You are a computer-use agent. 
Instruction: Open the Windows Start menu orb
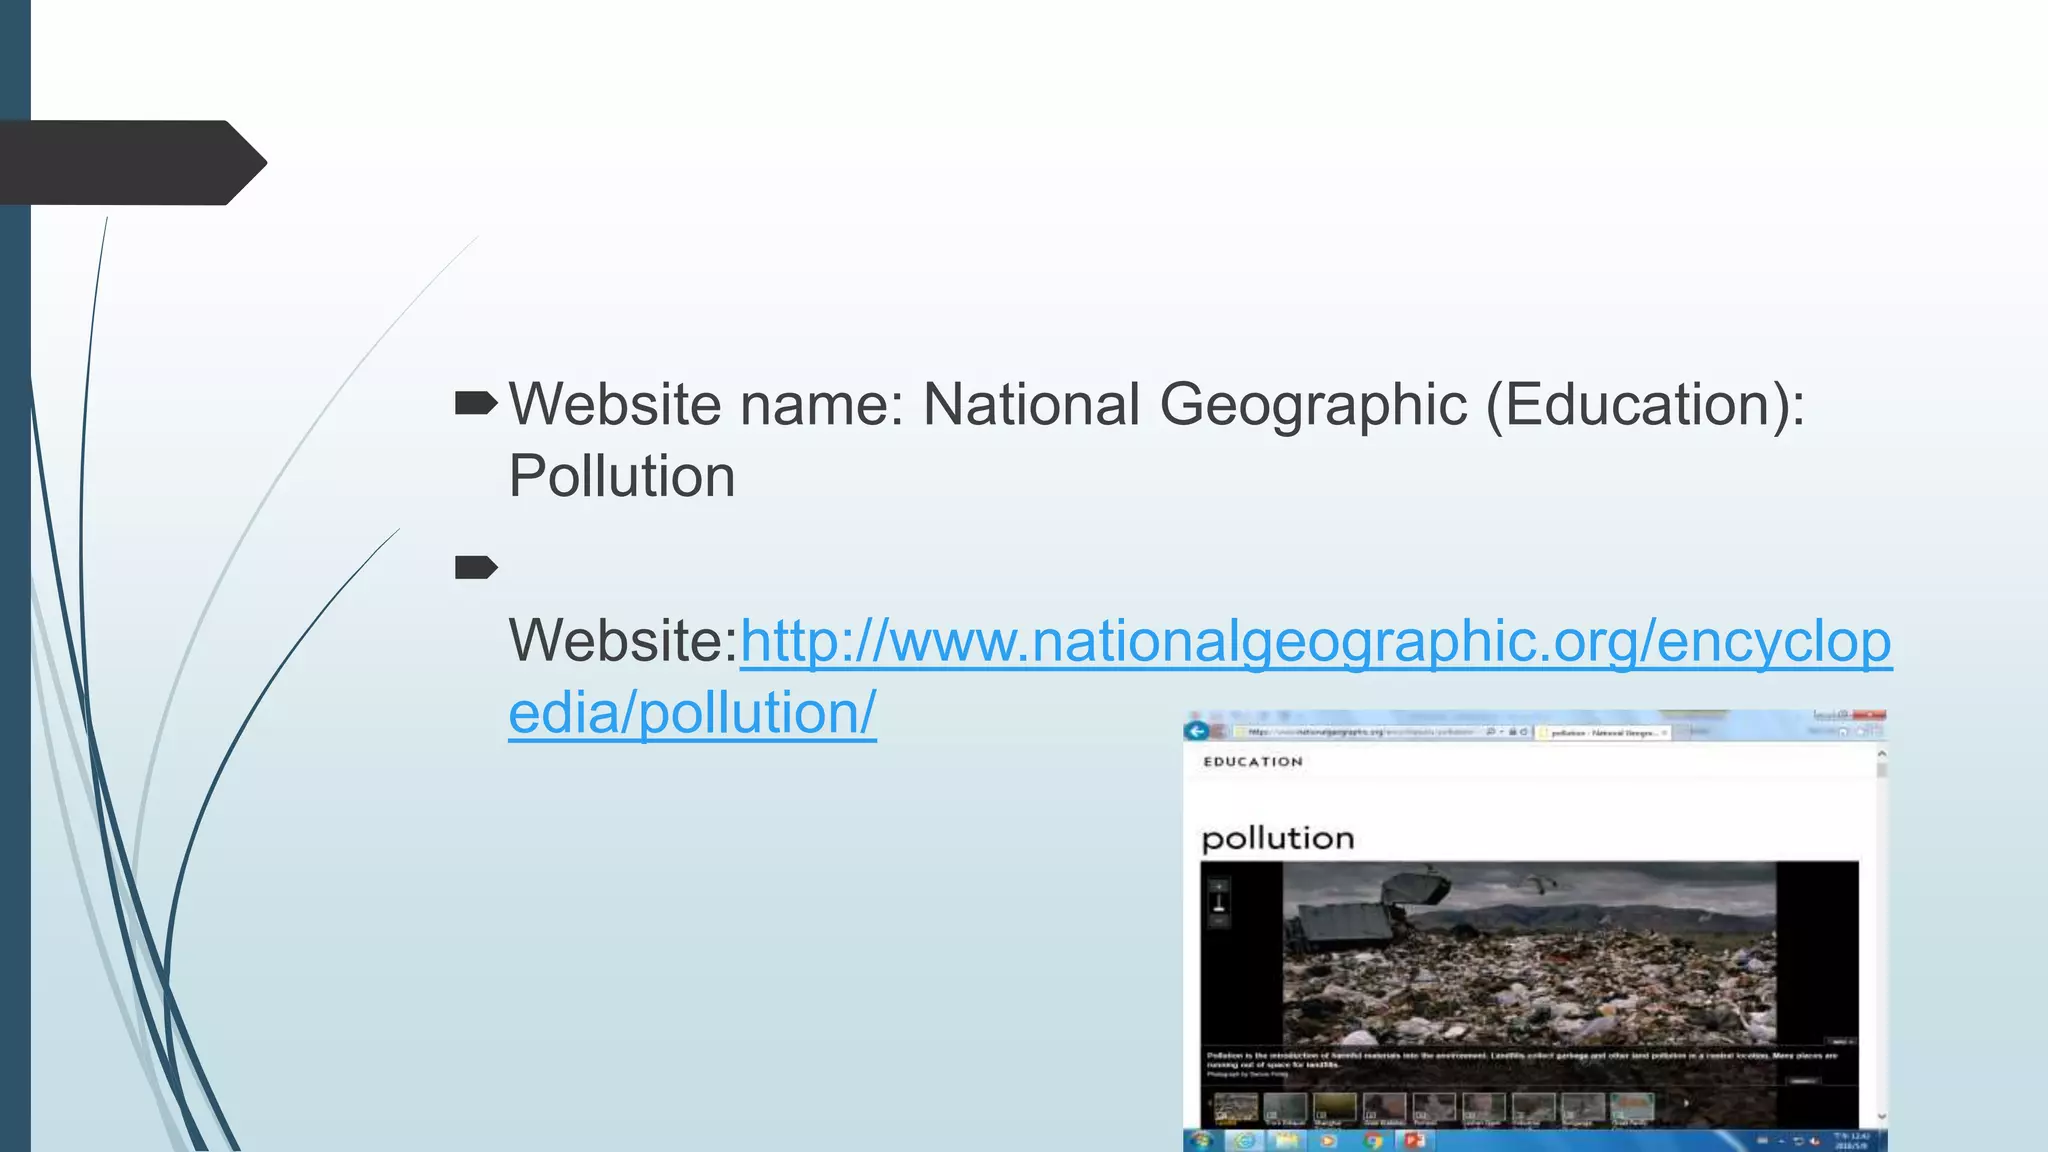pyautogui.click(x=1203, y=1141)
